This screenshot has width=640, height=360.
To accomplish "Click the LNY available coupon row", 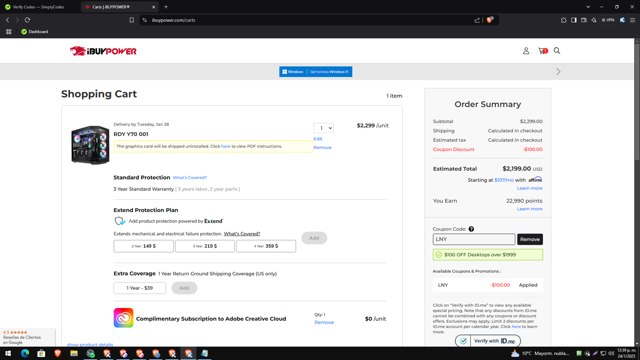I will point(488,285).
